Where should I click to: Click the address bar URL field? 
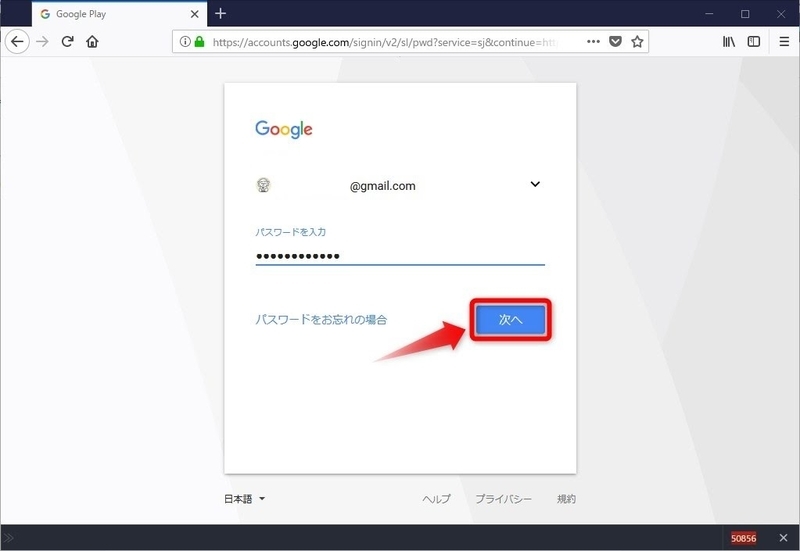(x=390, y=42)
